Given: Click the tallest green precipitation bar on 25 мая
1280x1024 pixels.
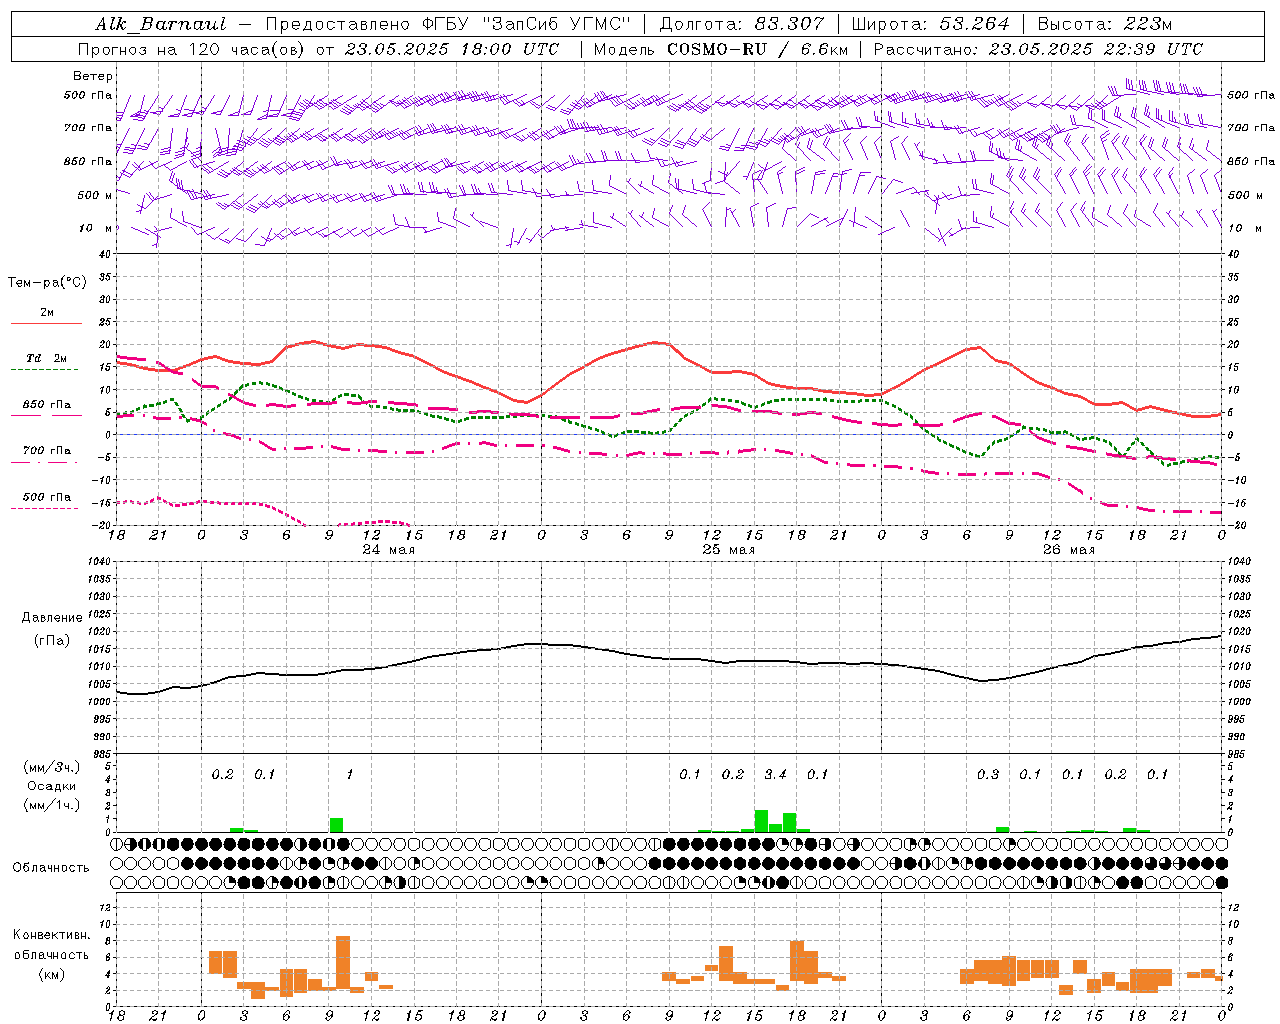Looking at the screenshot, I should (761, 821).
